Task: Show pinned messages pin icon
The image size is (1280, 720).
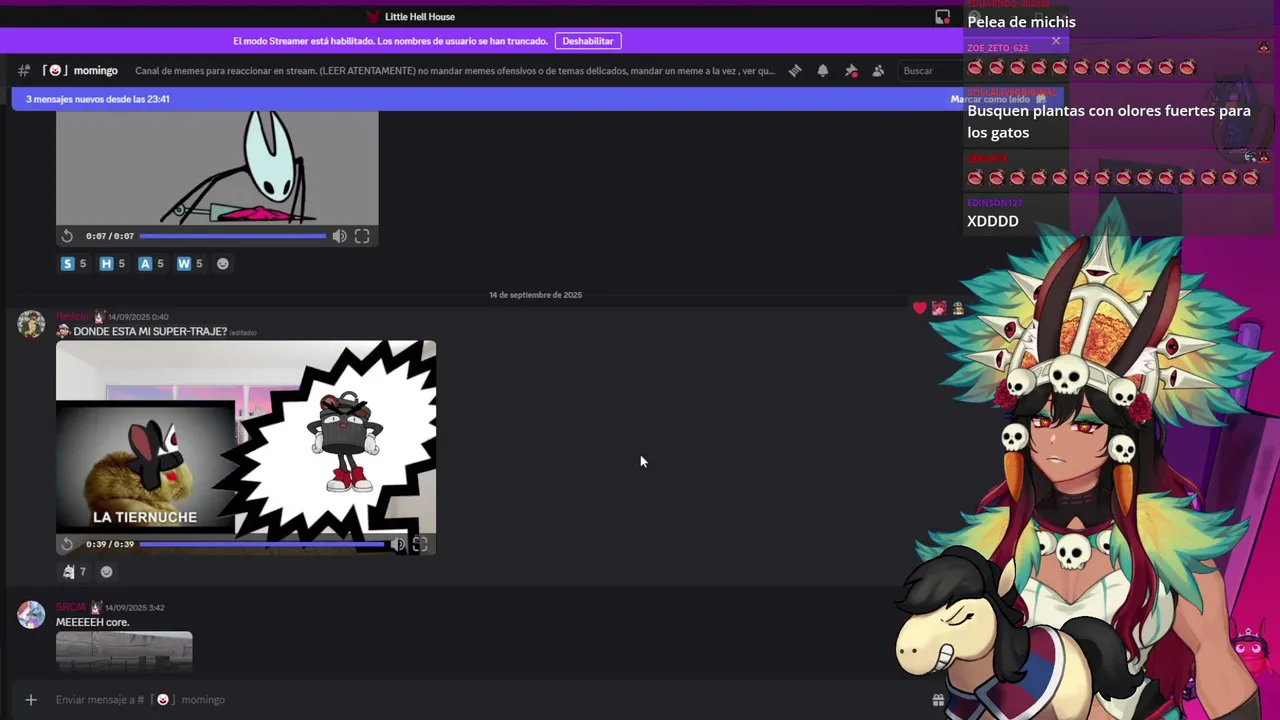Action: coord(851,71)
